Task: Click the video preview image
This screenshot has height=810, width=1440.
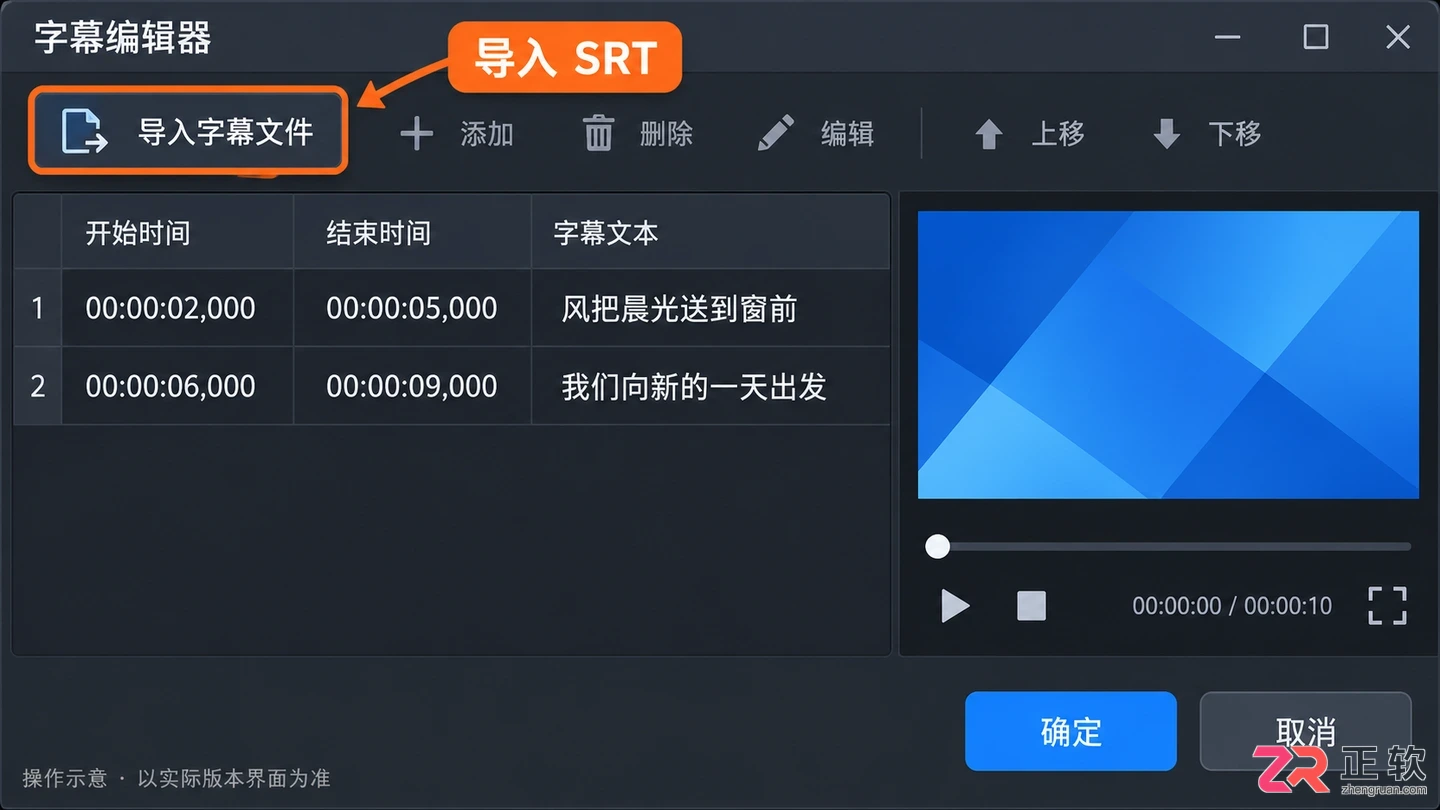Action: click(x=1168, y=354)
